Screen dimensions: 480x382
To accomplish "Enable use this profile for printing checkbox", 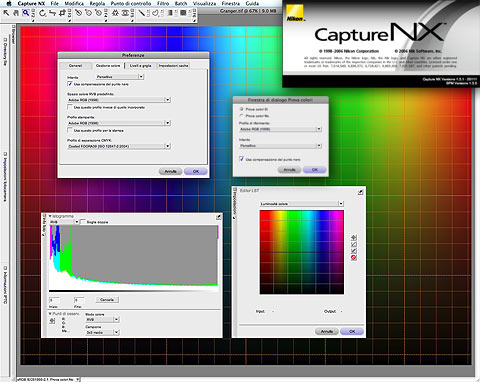I will pos(70,130).
